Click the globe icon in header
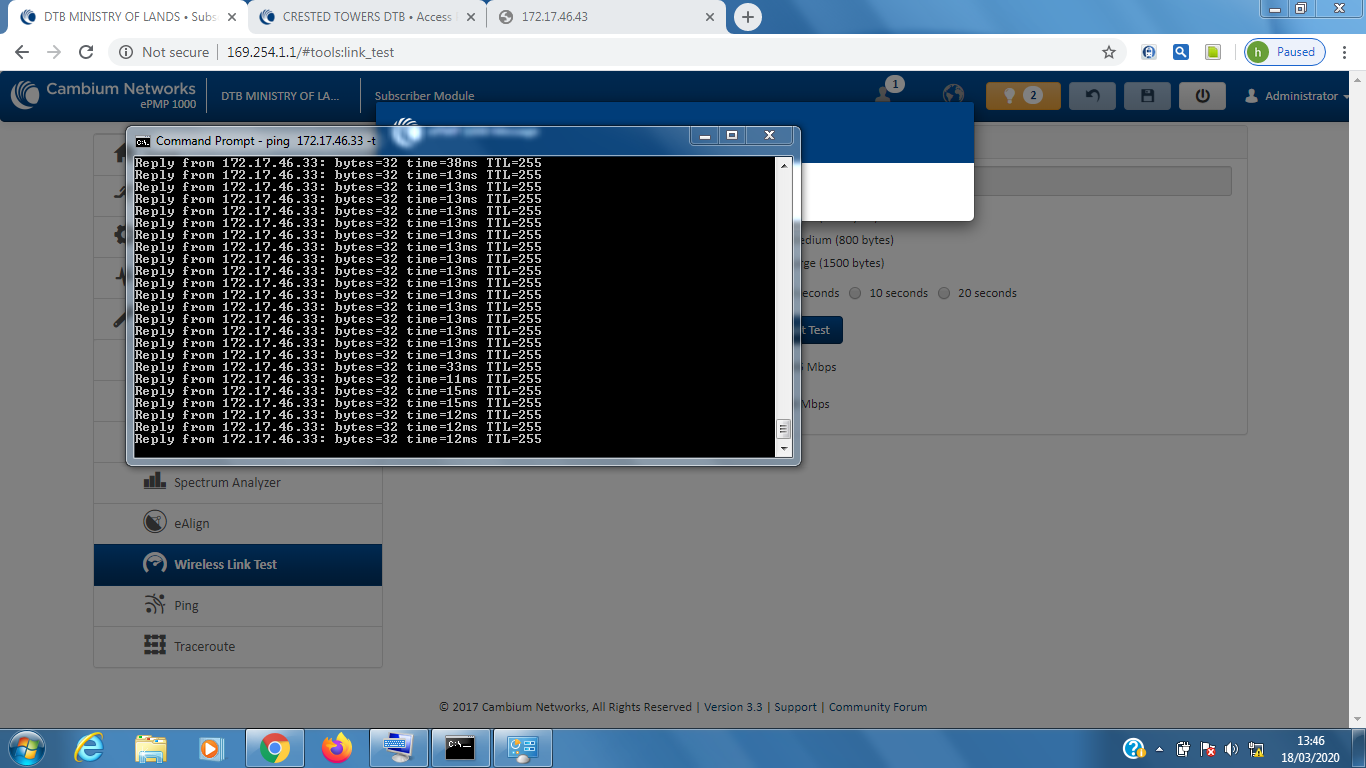Viewport: 1366px width, 768px height. tap(953, 95)
